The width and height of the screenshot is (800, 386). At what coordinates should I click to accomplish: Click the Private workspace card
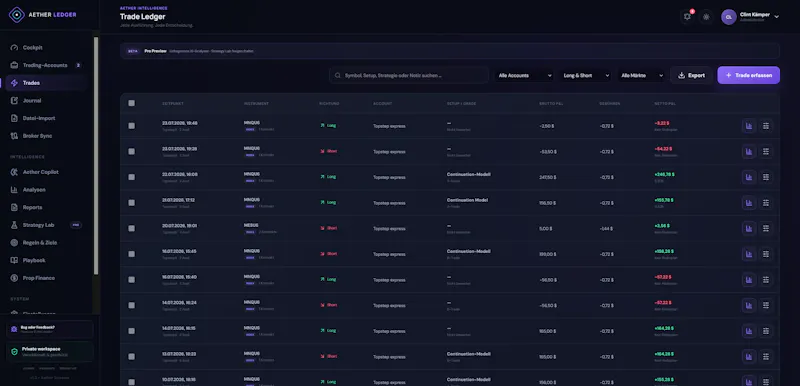tap(49, 352)
